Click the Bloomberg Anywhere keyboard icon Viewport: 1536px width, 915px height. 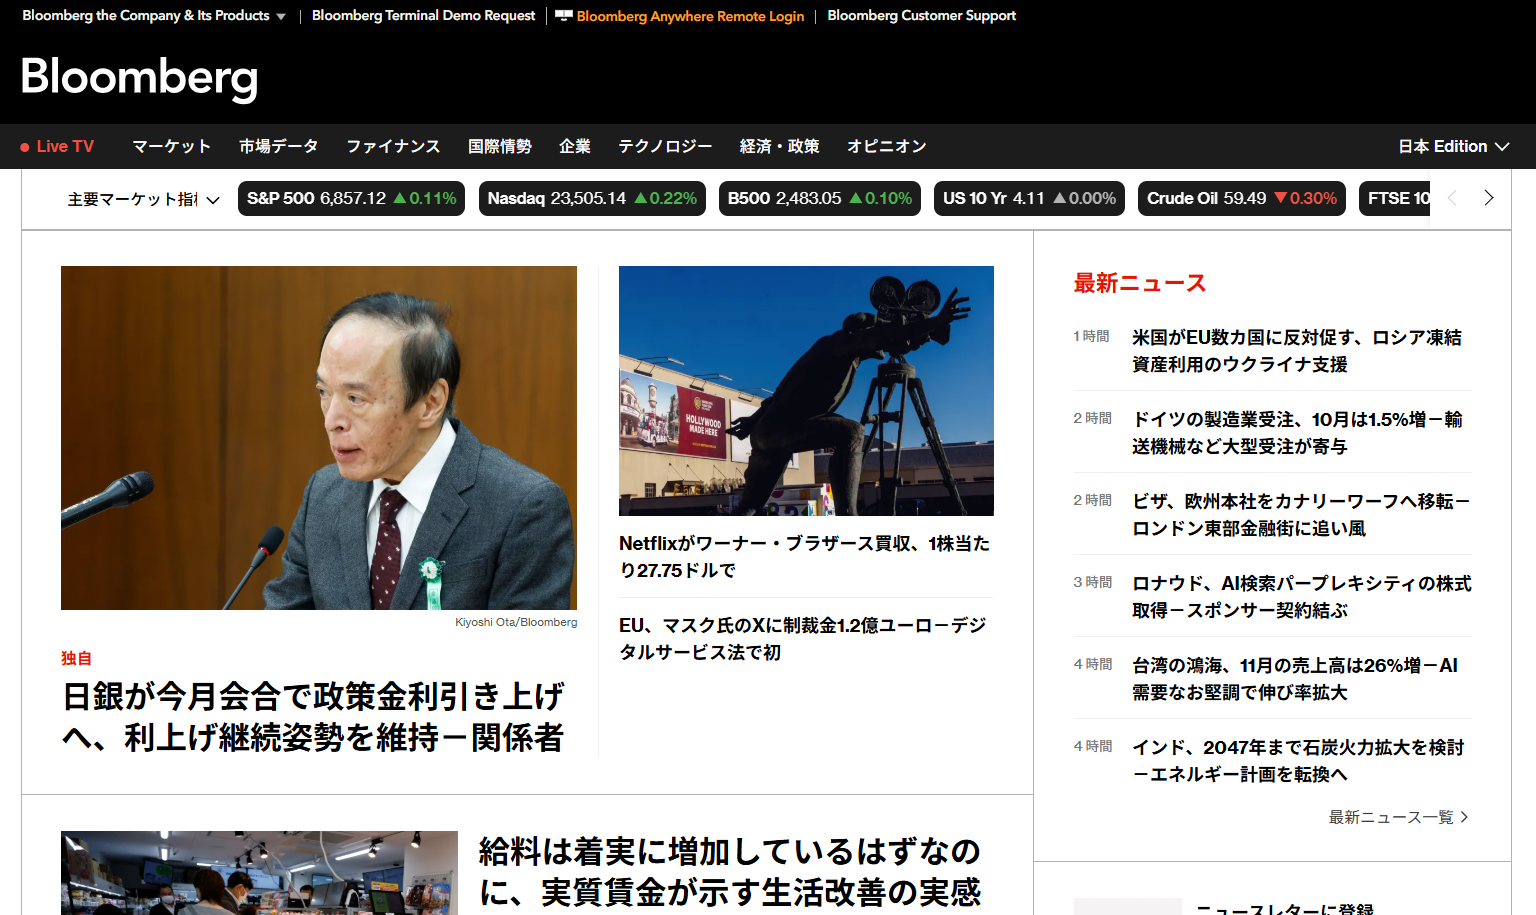(x=561, y=16)
